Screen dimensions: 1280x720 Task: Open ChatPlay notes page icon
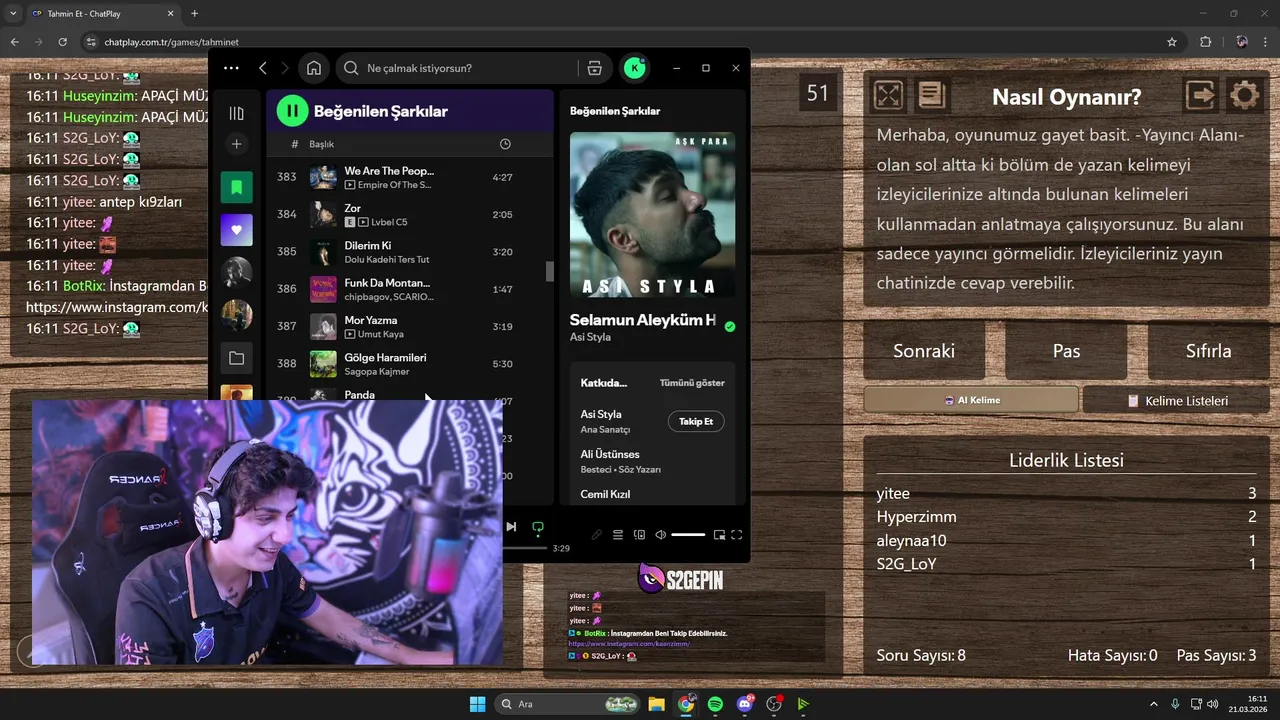point(931,95)
